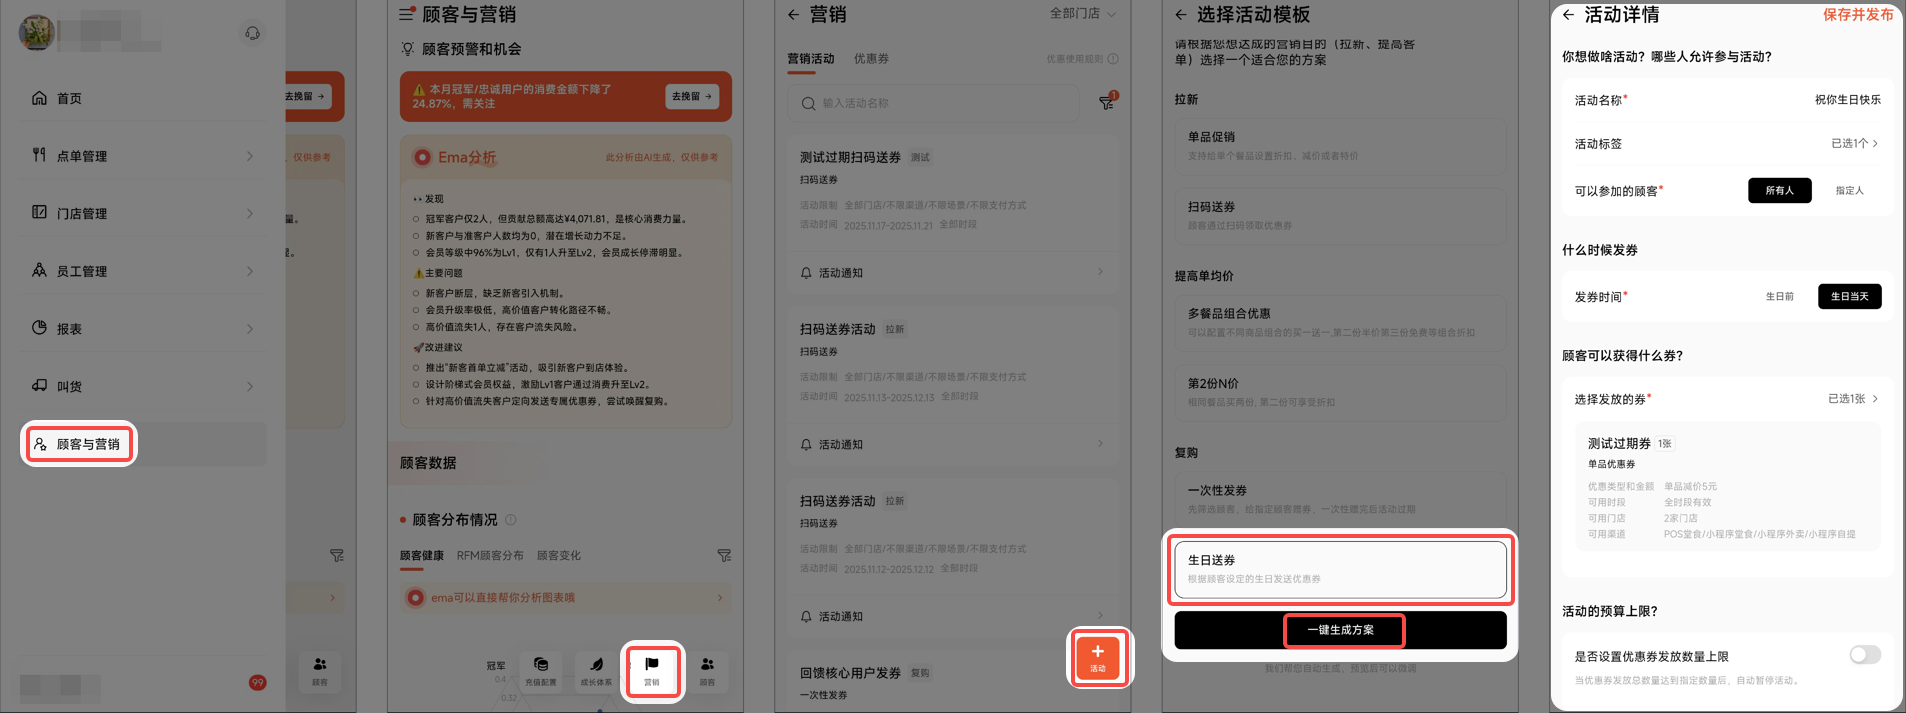Choose 生日前 as coupon send time

point(1779,297)
